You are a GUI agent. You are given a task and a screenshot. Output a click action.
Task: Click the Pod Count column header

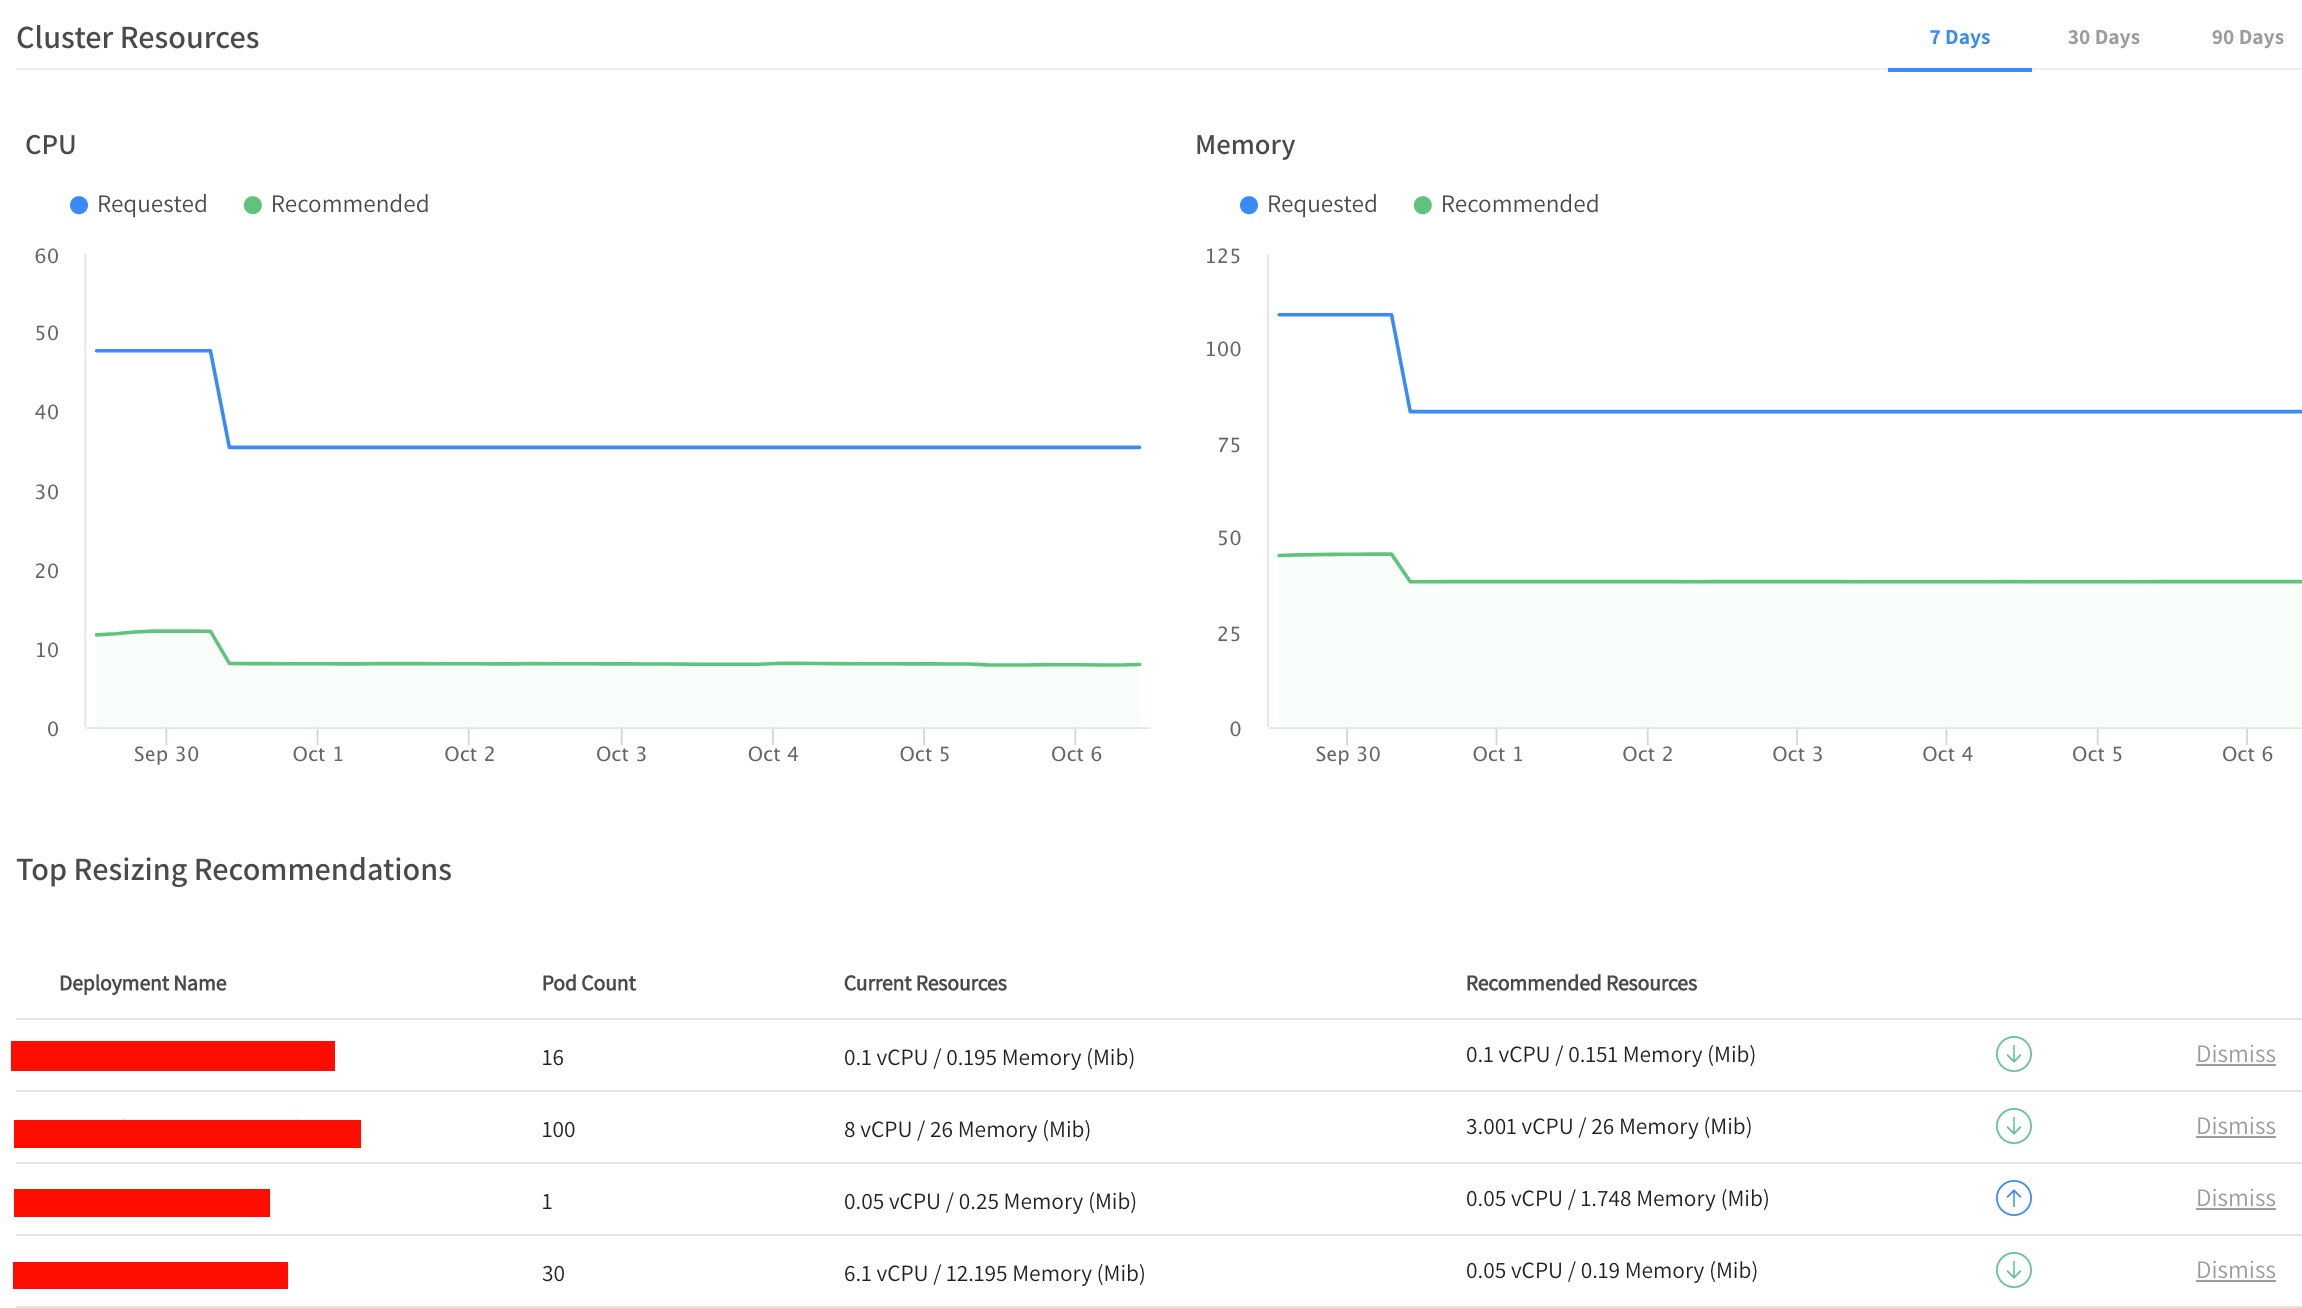588,983
